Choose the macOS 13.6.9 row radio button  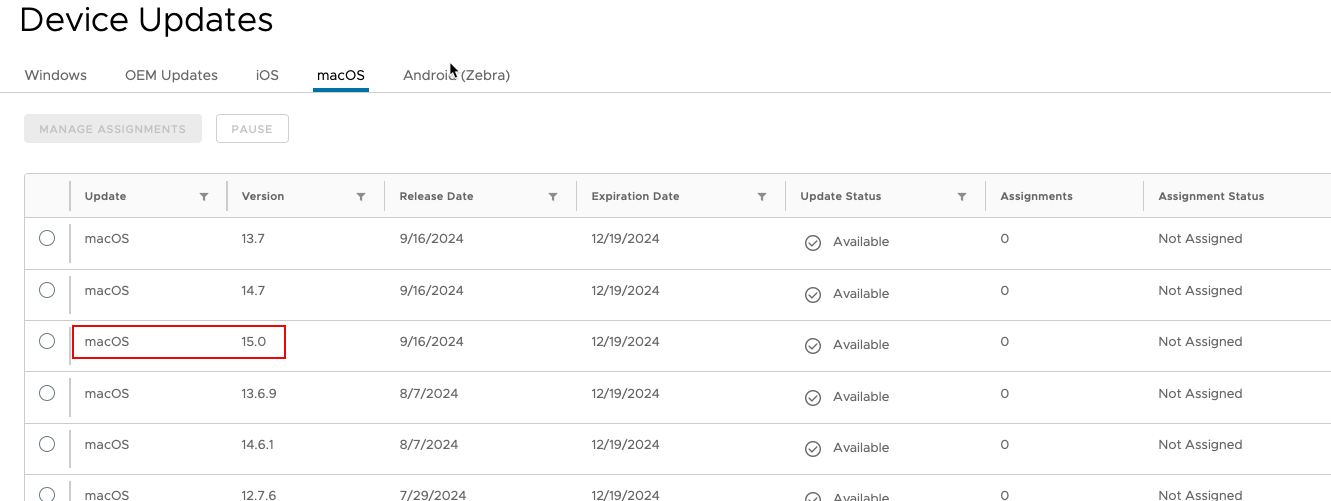(x=47, y=393)
